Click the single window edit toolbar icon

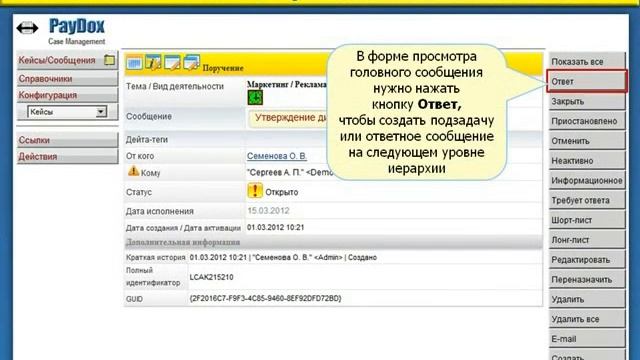tap(172, 62)
